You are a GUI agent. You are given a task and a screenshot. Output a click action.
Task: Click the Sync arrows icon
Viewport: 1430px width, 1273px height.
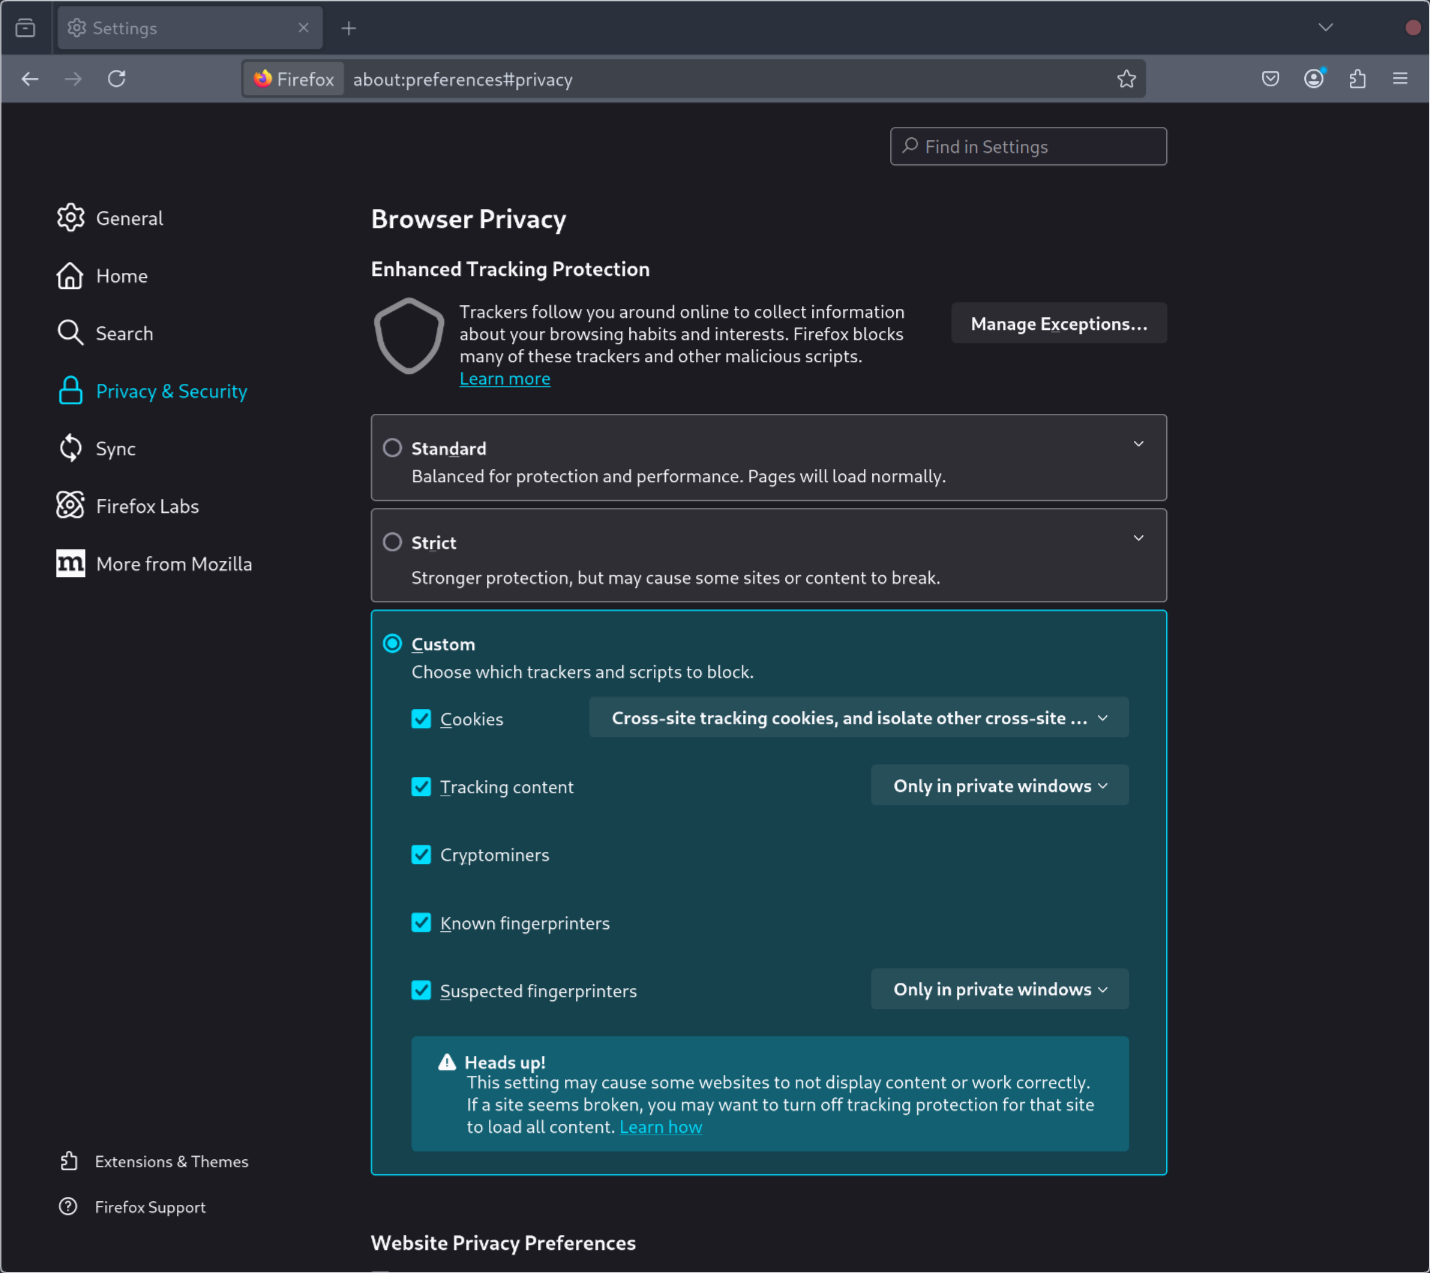(70, 448)
